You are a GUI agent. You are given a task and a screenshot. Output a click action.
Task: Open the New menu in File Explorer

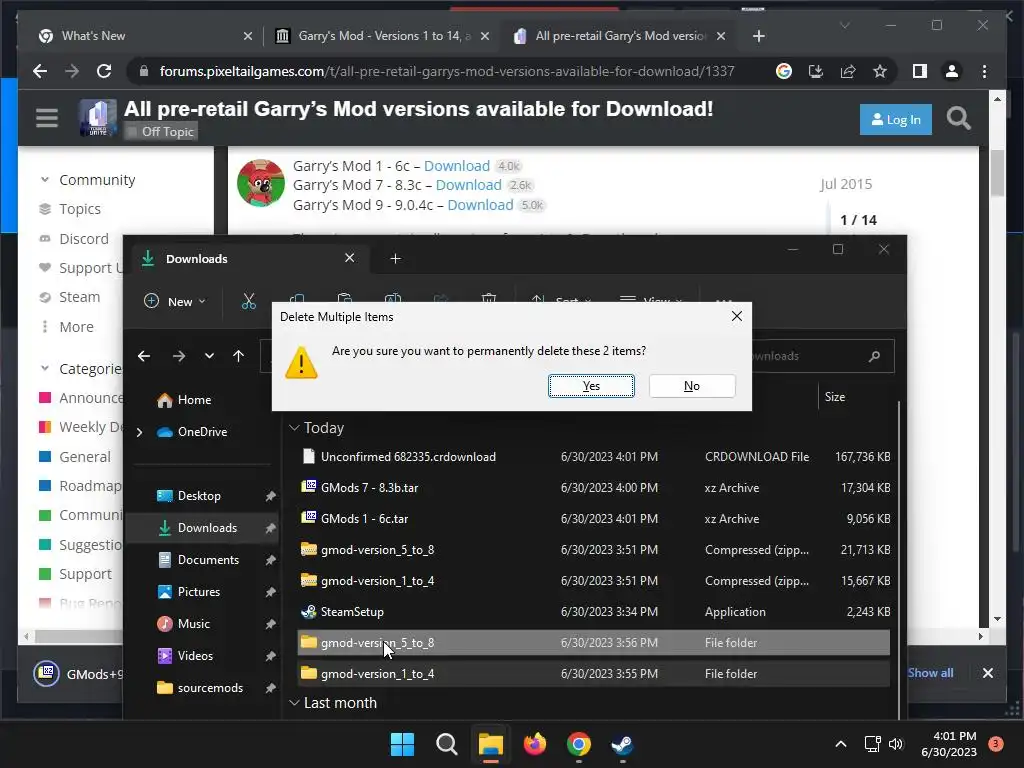coord(174,301)
